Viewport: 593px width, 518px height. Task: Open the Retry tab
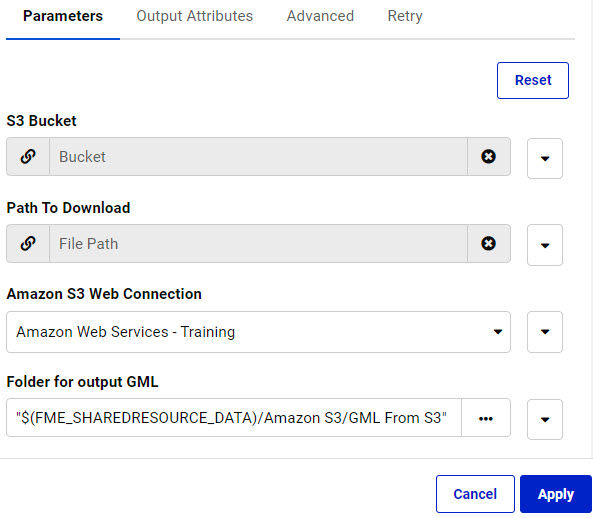405,16
